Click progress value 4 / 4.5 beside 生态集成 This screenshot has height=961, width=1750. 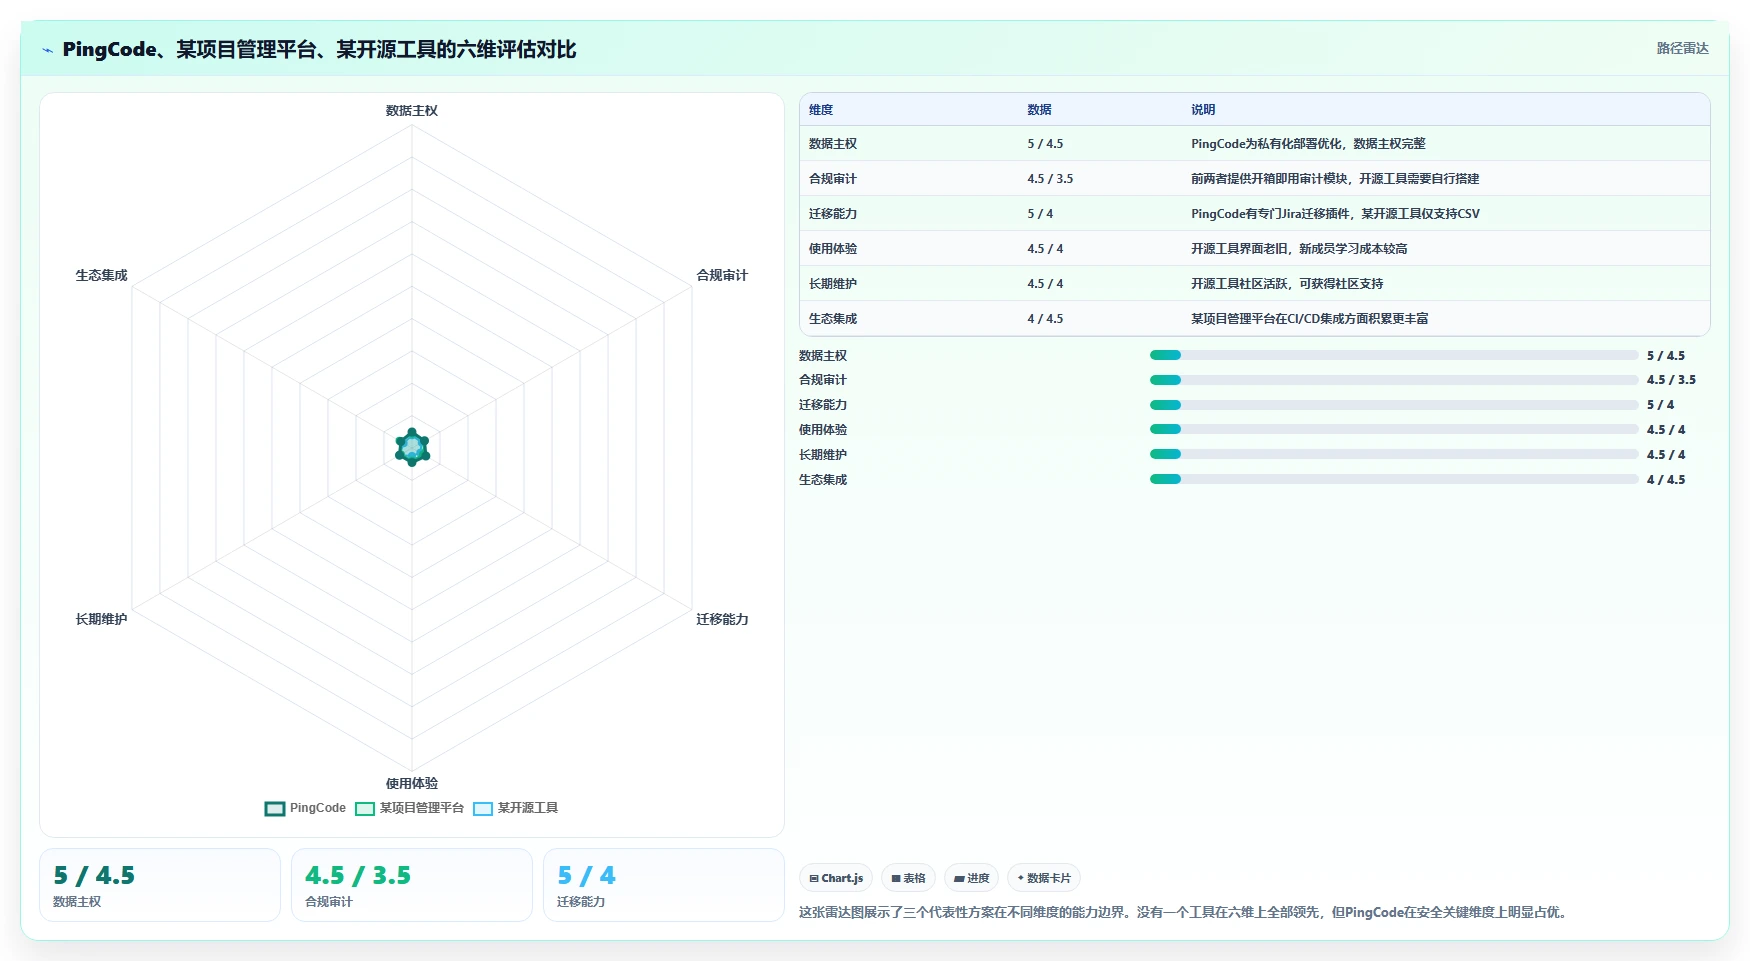point(1666,480)
